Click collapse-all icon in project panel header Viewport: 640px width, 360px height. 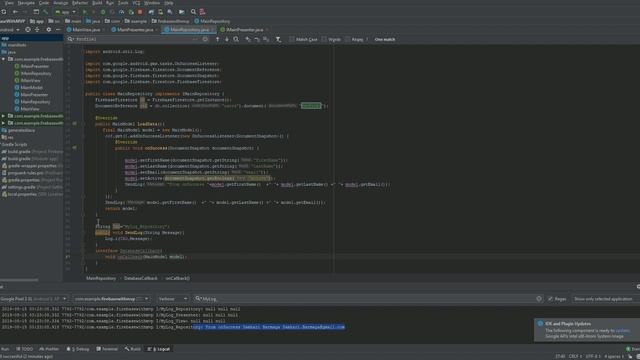(37, 29)
